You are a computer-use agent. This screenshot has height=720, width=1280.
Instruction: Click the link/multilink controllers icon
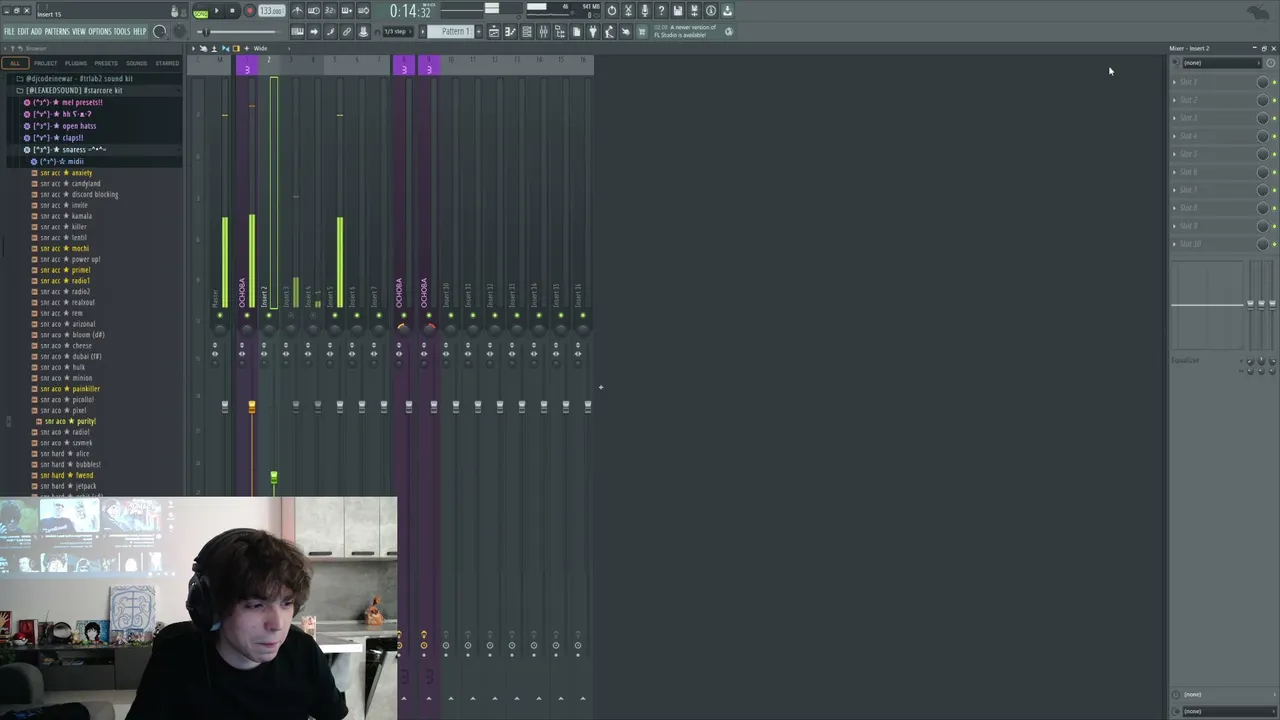click(346, 32)
